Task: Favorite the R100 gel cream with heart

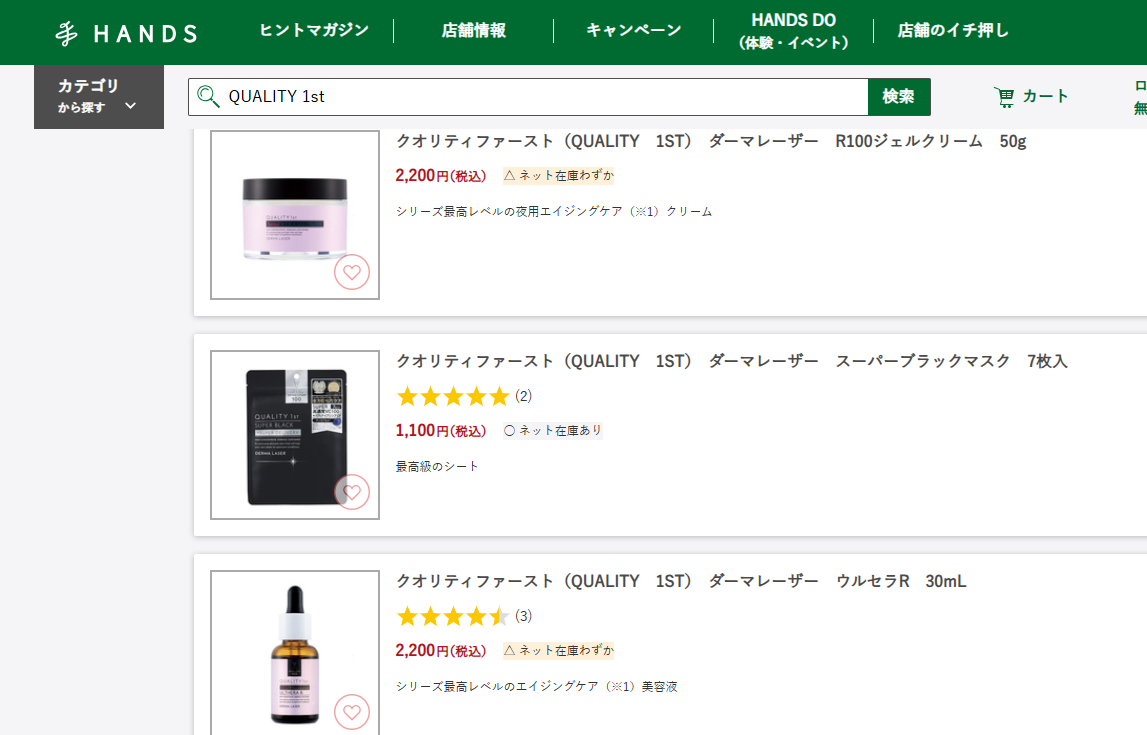Action: click(x=351, y=272)
